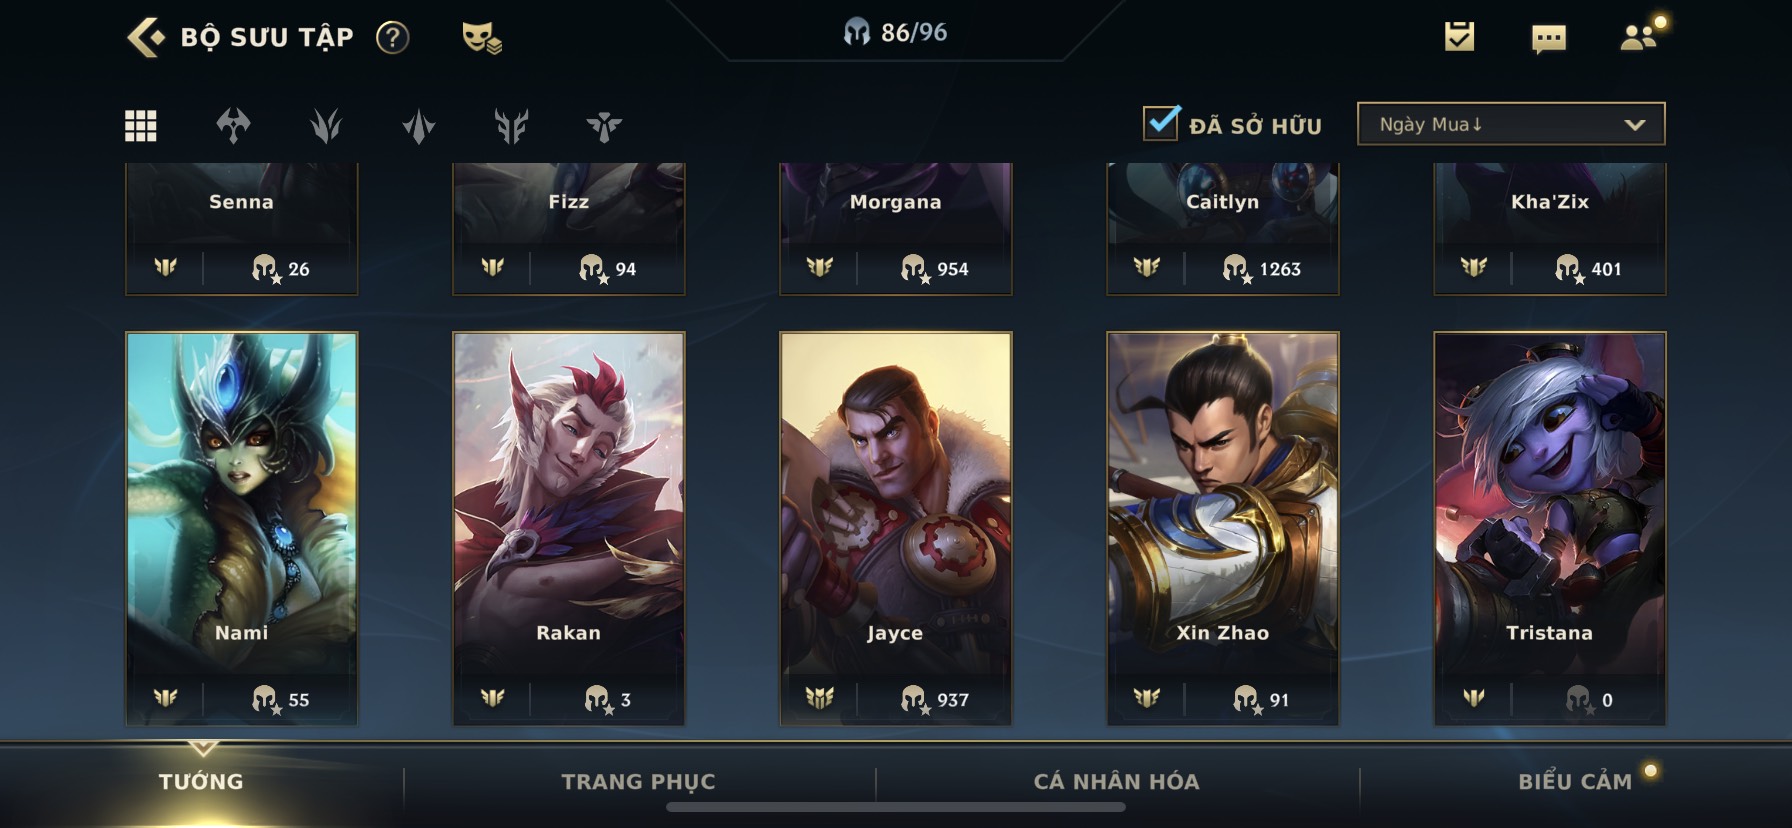The height and width of the screenshot is (828, 1792).
Task: Filter champions by the last role icon
Action: 604,126
